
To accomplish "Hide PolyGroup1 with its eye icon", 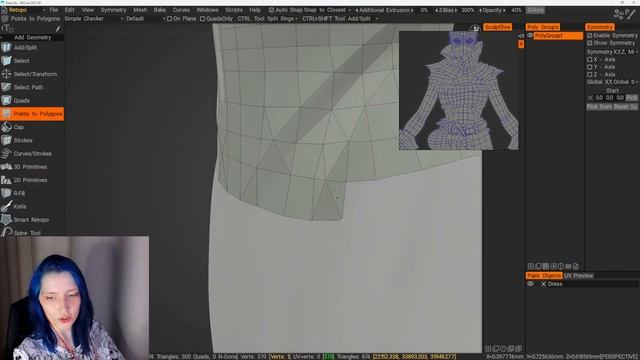I will 530,36.
